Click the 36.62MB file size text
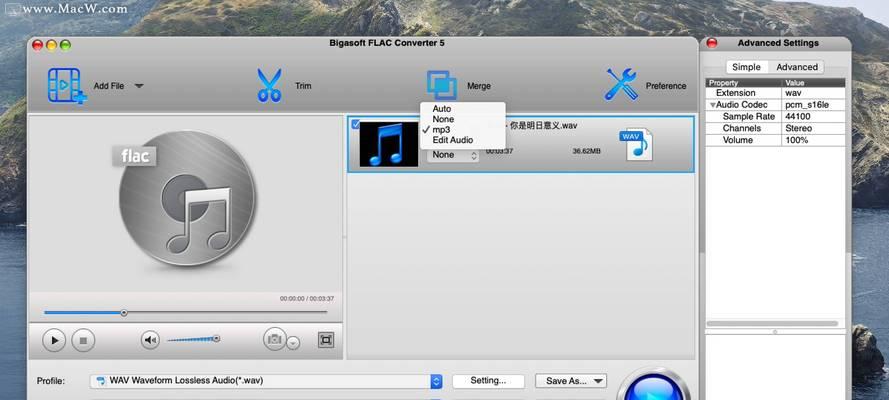The height and width of the screenshot is (400, 889). click(x=587, y=151)
